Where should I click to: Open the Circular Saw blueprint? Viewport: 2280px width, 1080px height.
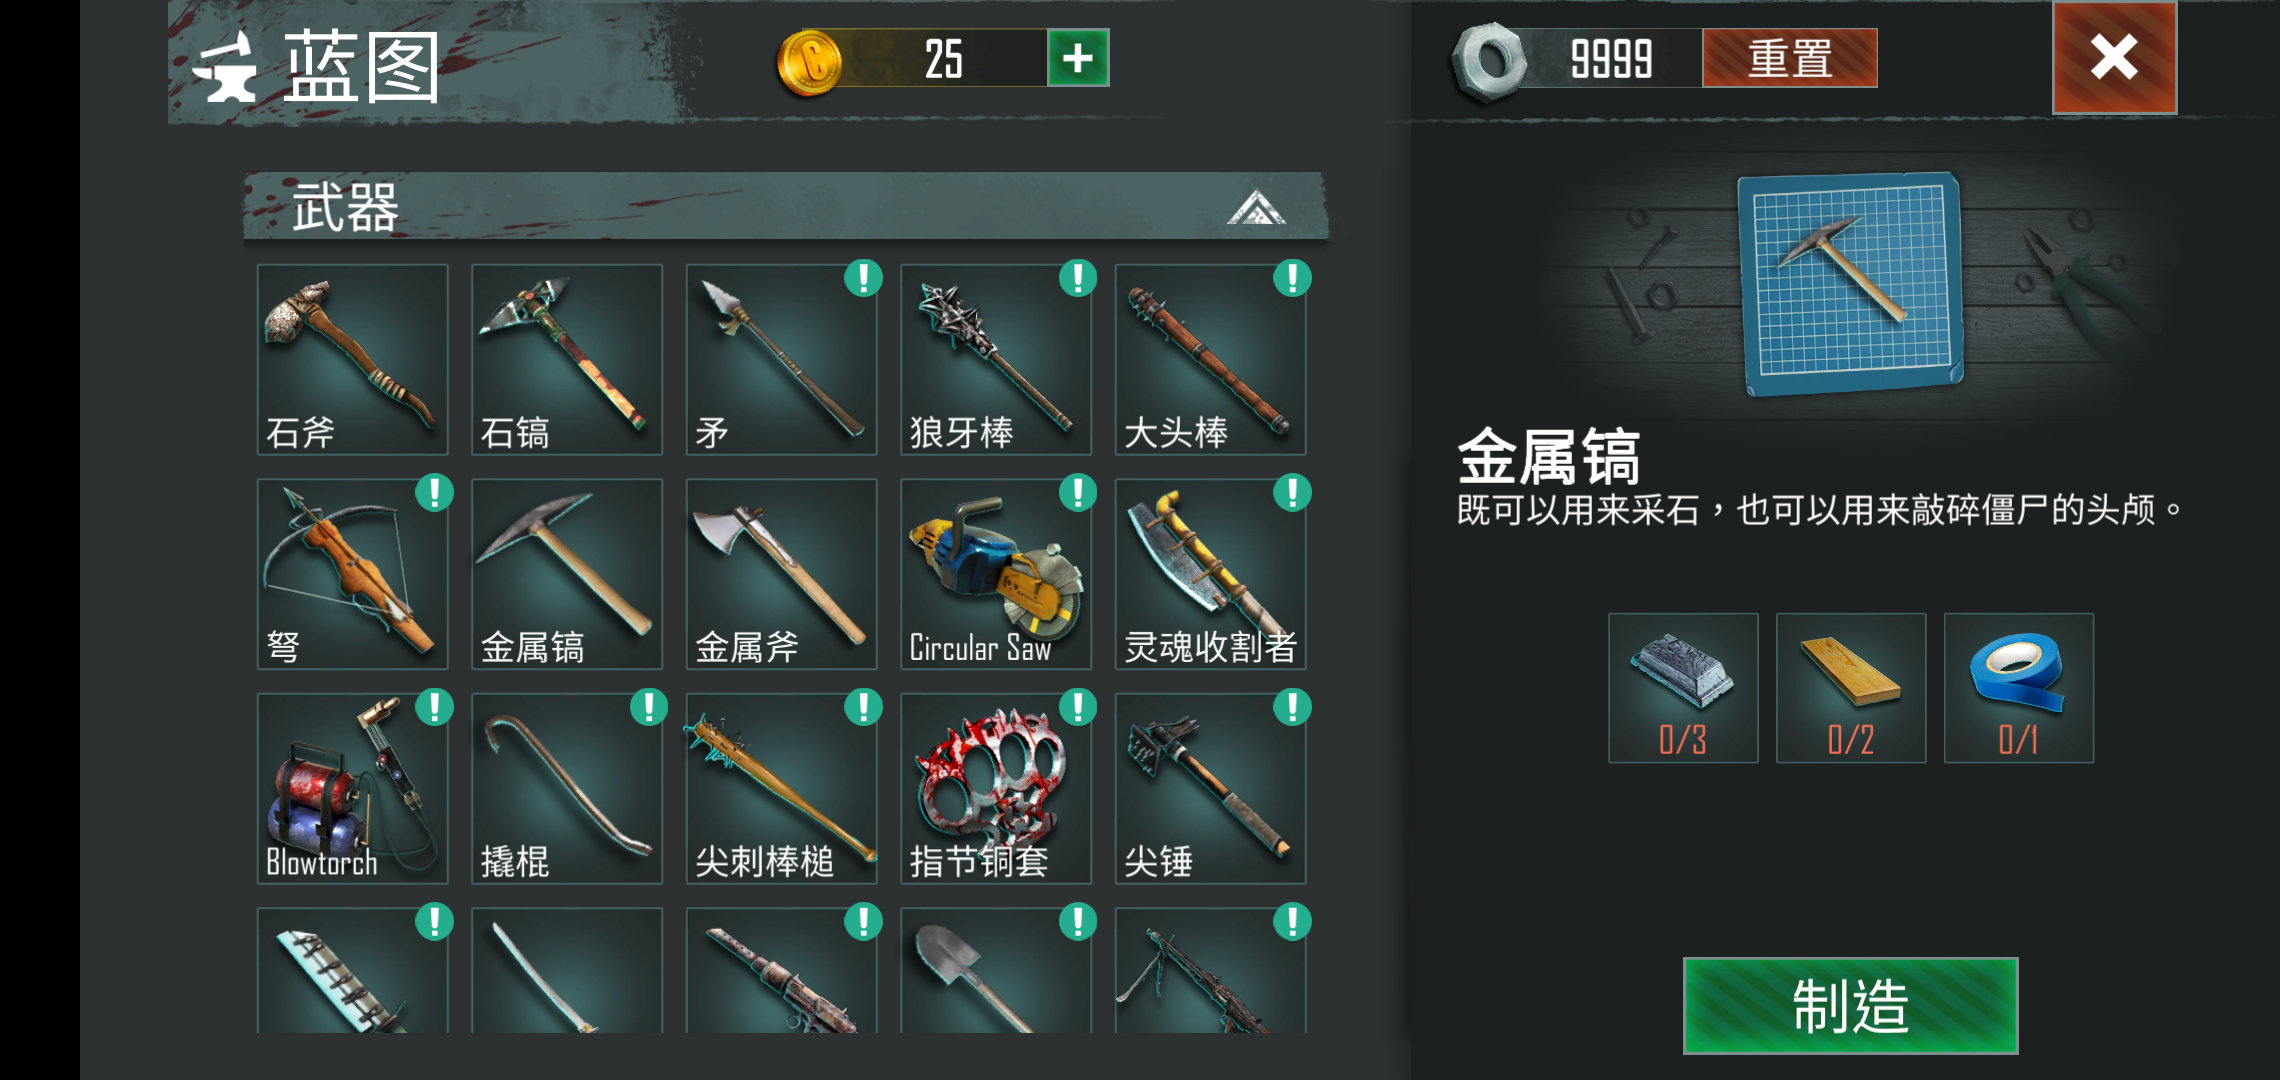(x=996, y=574)
